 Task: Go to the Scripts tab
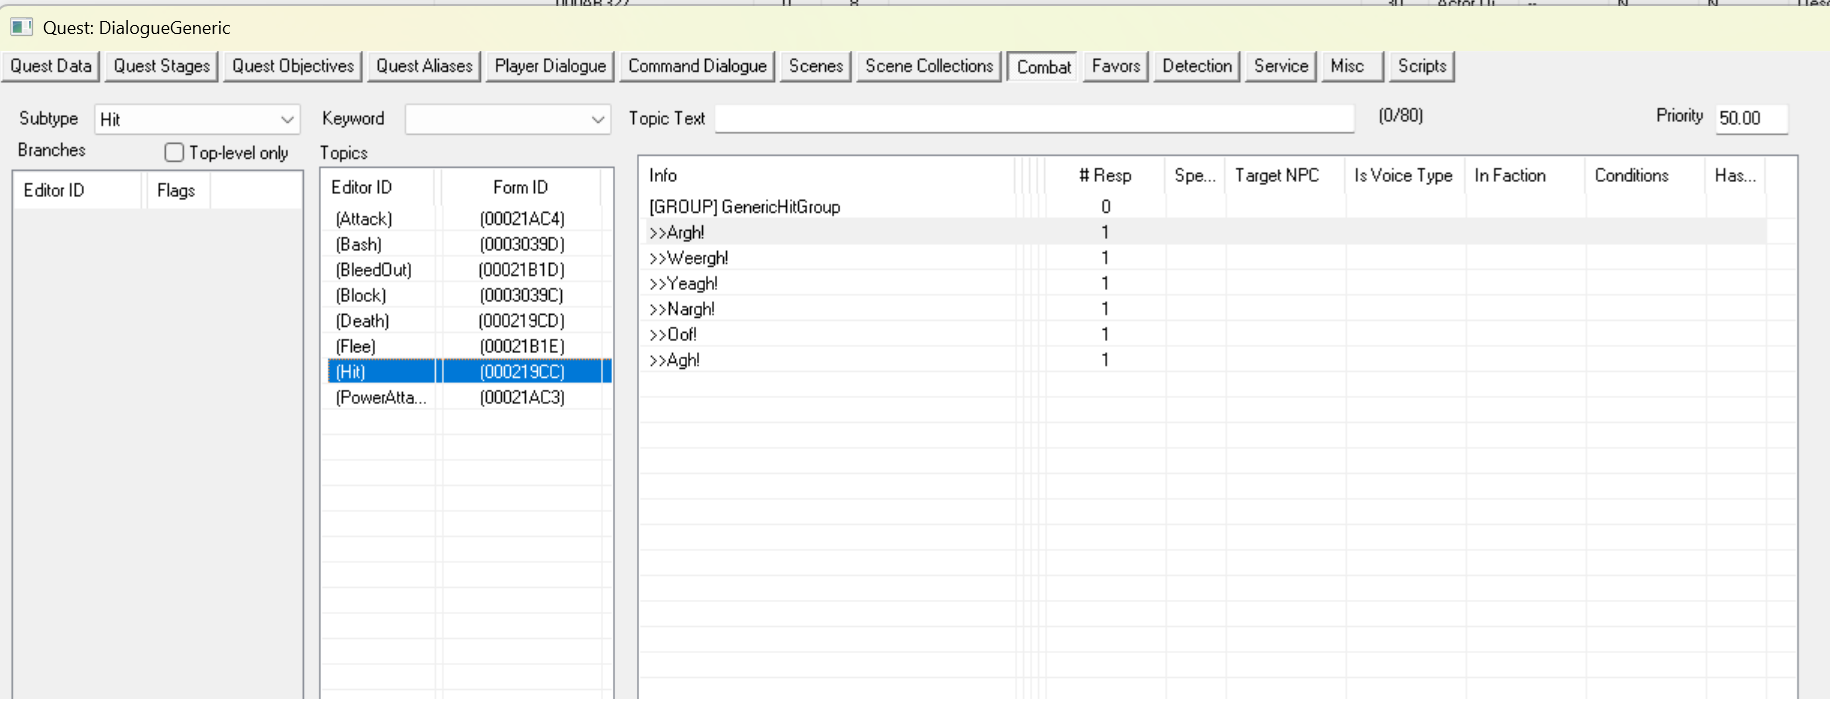(x=1421, y=66)
